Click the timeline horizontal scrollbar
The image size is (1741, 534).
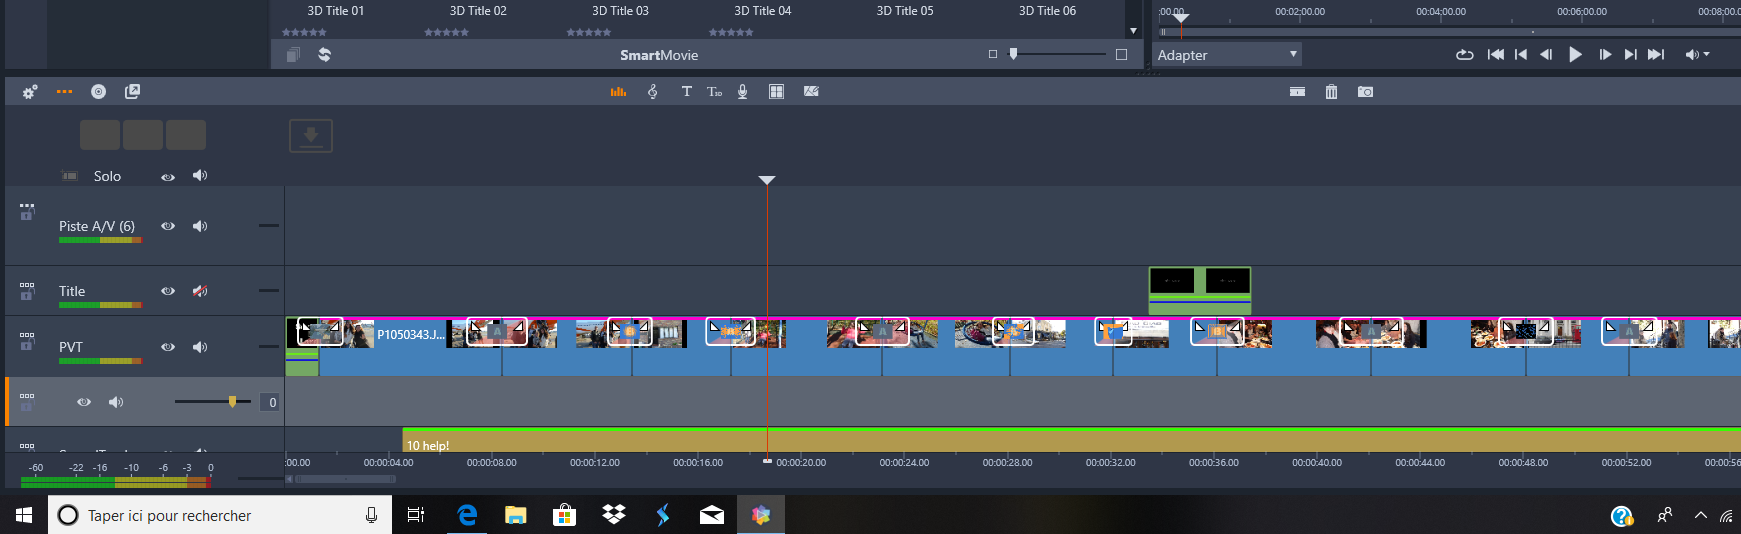344,479
